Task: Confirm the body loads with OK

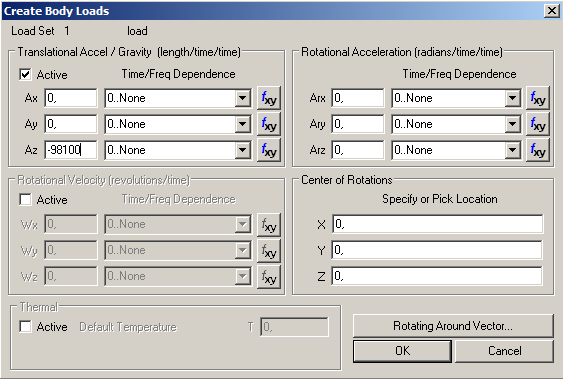Action: click(402, 351)
